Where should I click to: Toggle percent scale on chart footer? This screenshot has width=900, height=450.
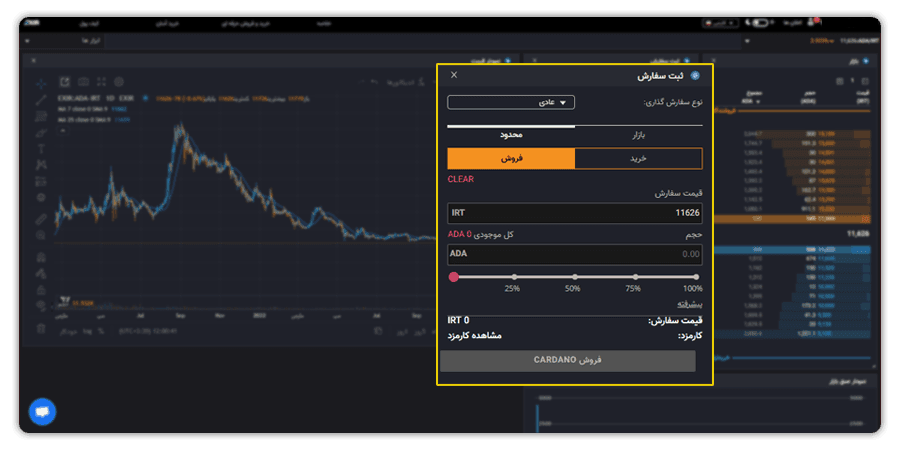(x=101, y=331)
